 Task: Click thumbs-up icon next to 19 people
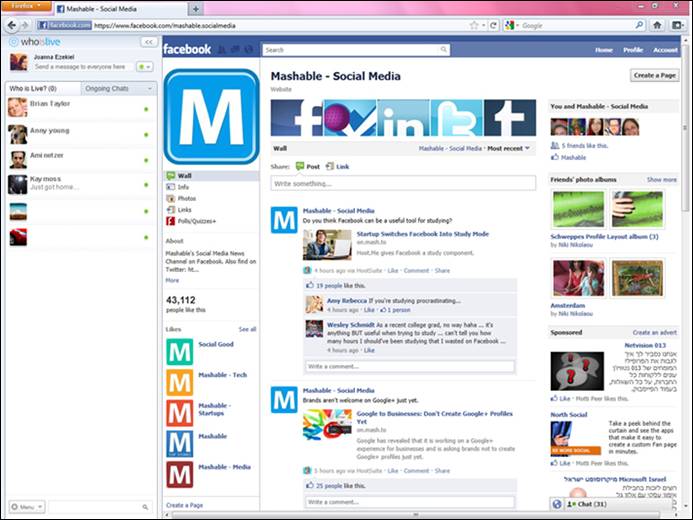[x=310, y=285]
